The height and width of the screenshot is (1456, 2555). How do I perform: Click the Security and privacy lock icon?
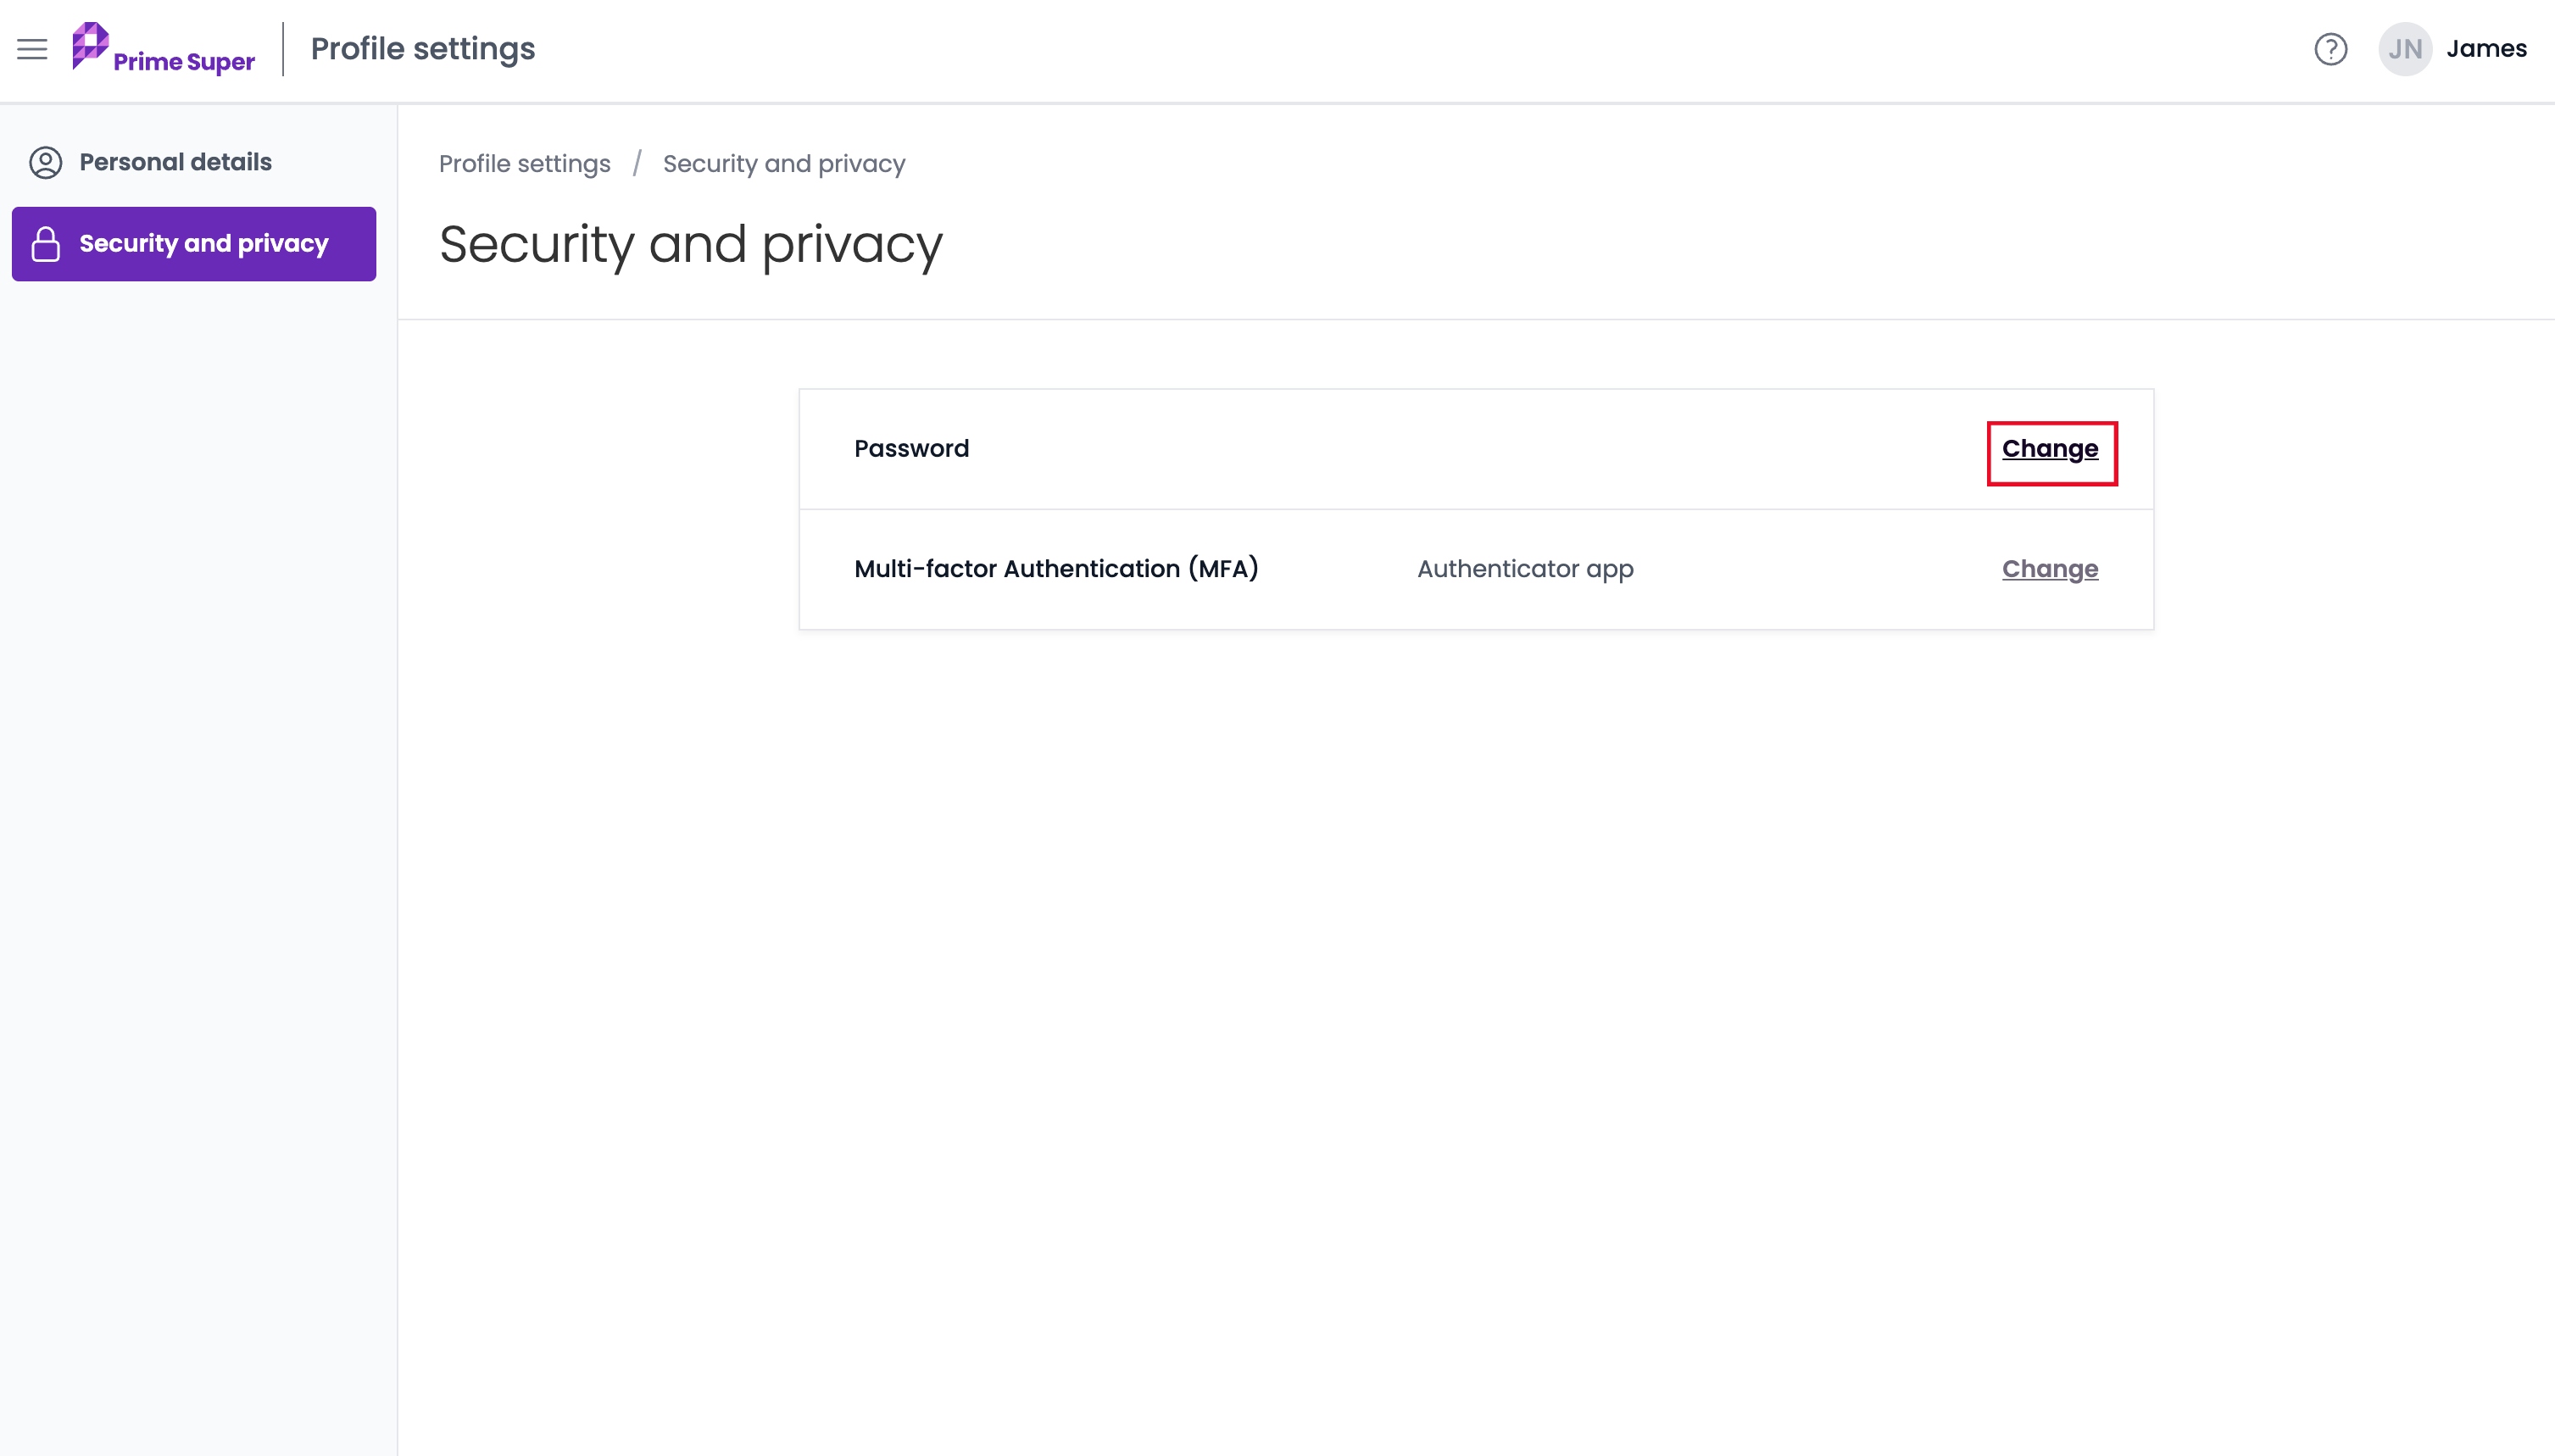click(x=46, y=244)
